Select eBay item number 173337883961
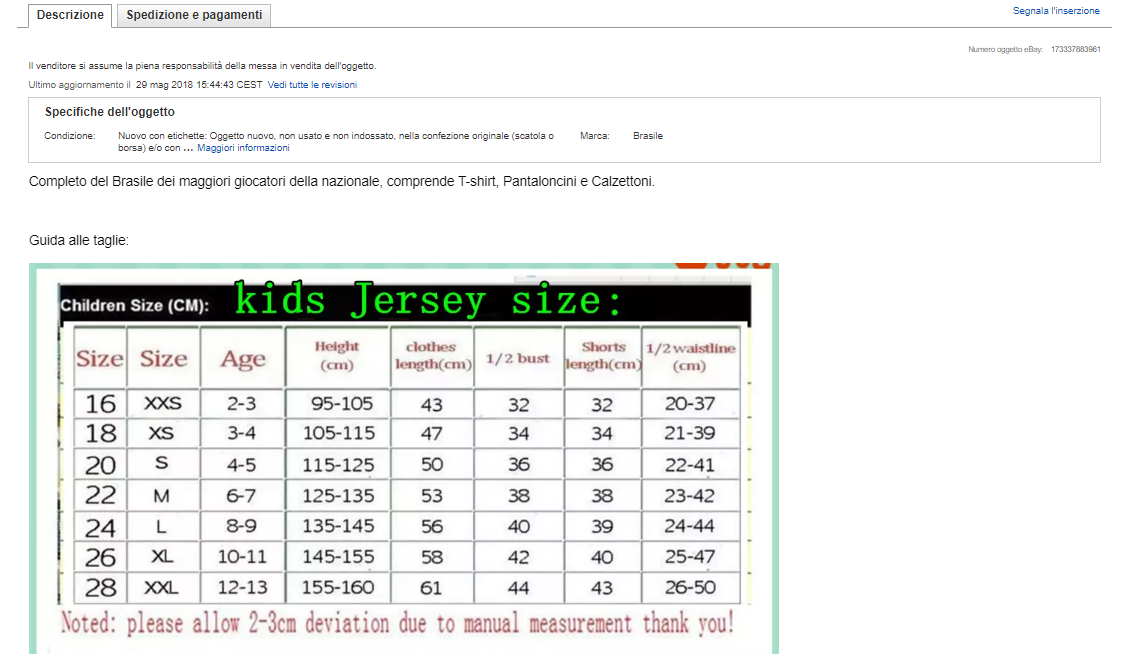Viewport: 1137px width, 654px height. click(1075, 49)
